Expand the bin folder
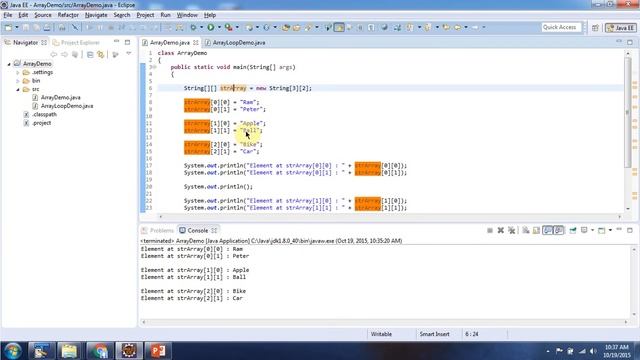640x360 pixels. 18,81
